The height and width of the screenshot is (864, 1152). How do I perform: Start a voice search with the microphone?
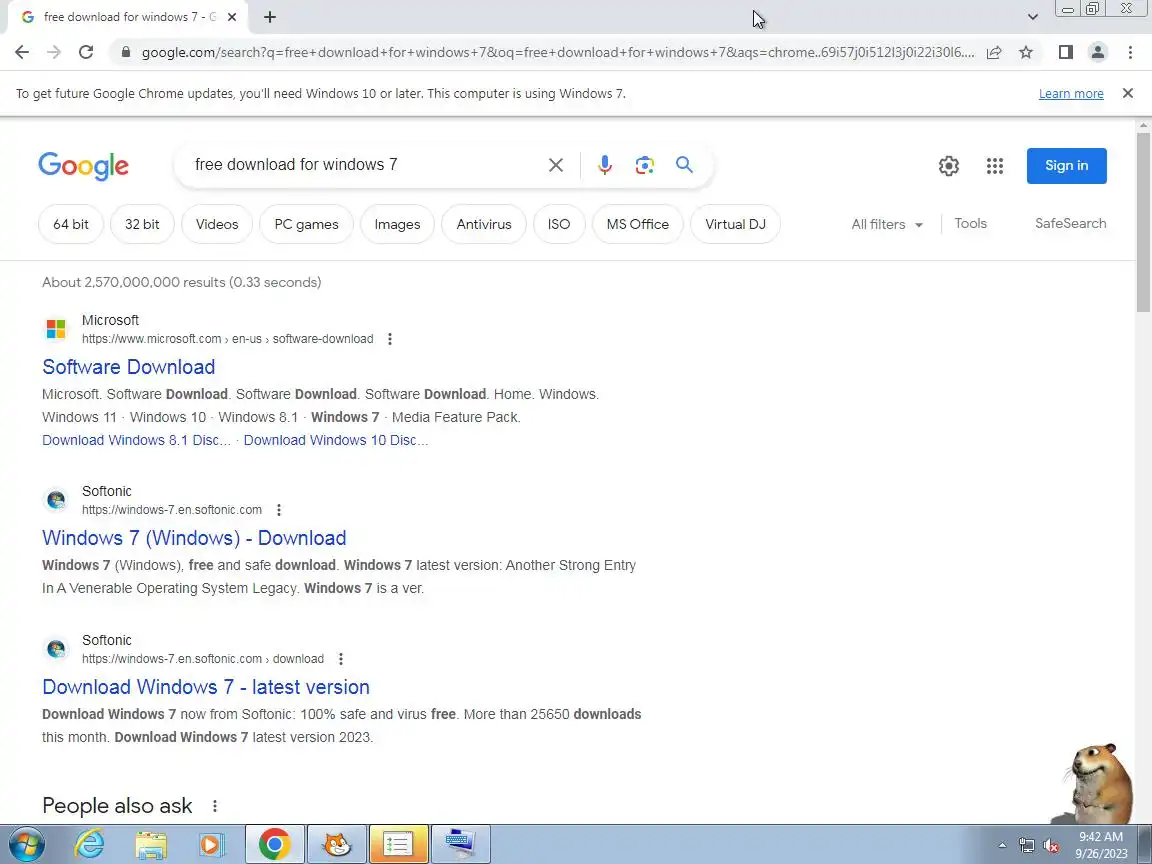click(x=605, y=165)
